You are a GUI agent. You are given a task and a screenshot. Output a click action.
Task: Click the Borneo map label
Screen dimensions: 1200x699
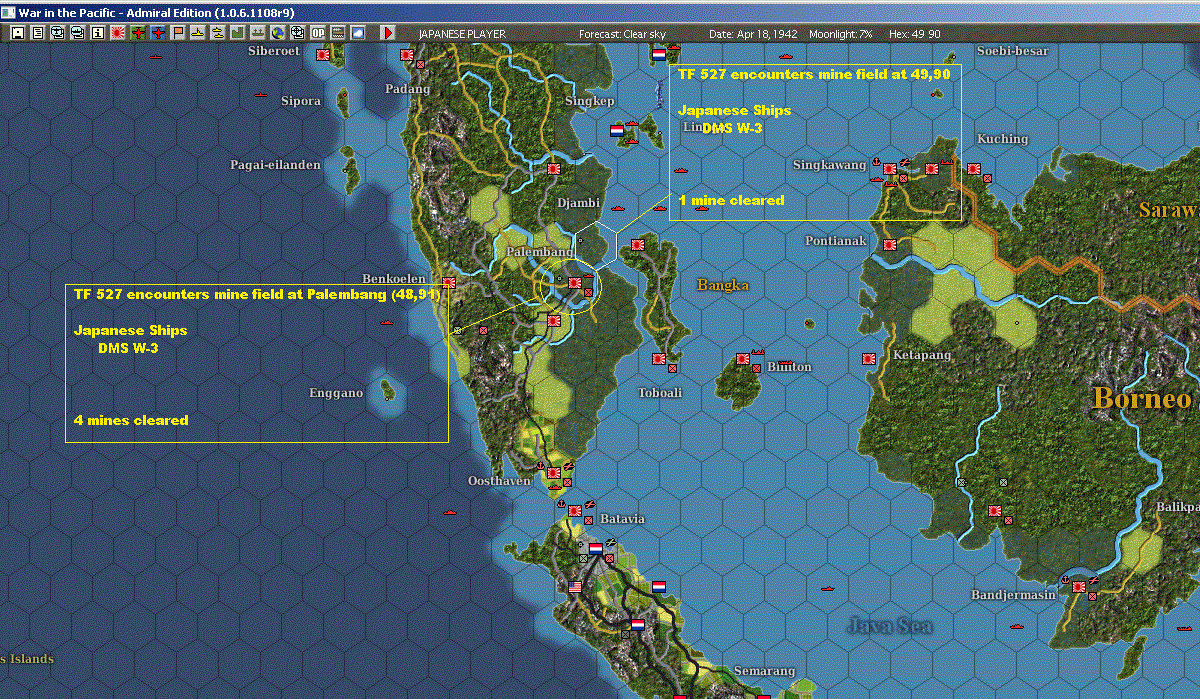(x=1141, y=397)
